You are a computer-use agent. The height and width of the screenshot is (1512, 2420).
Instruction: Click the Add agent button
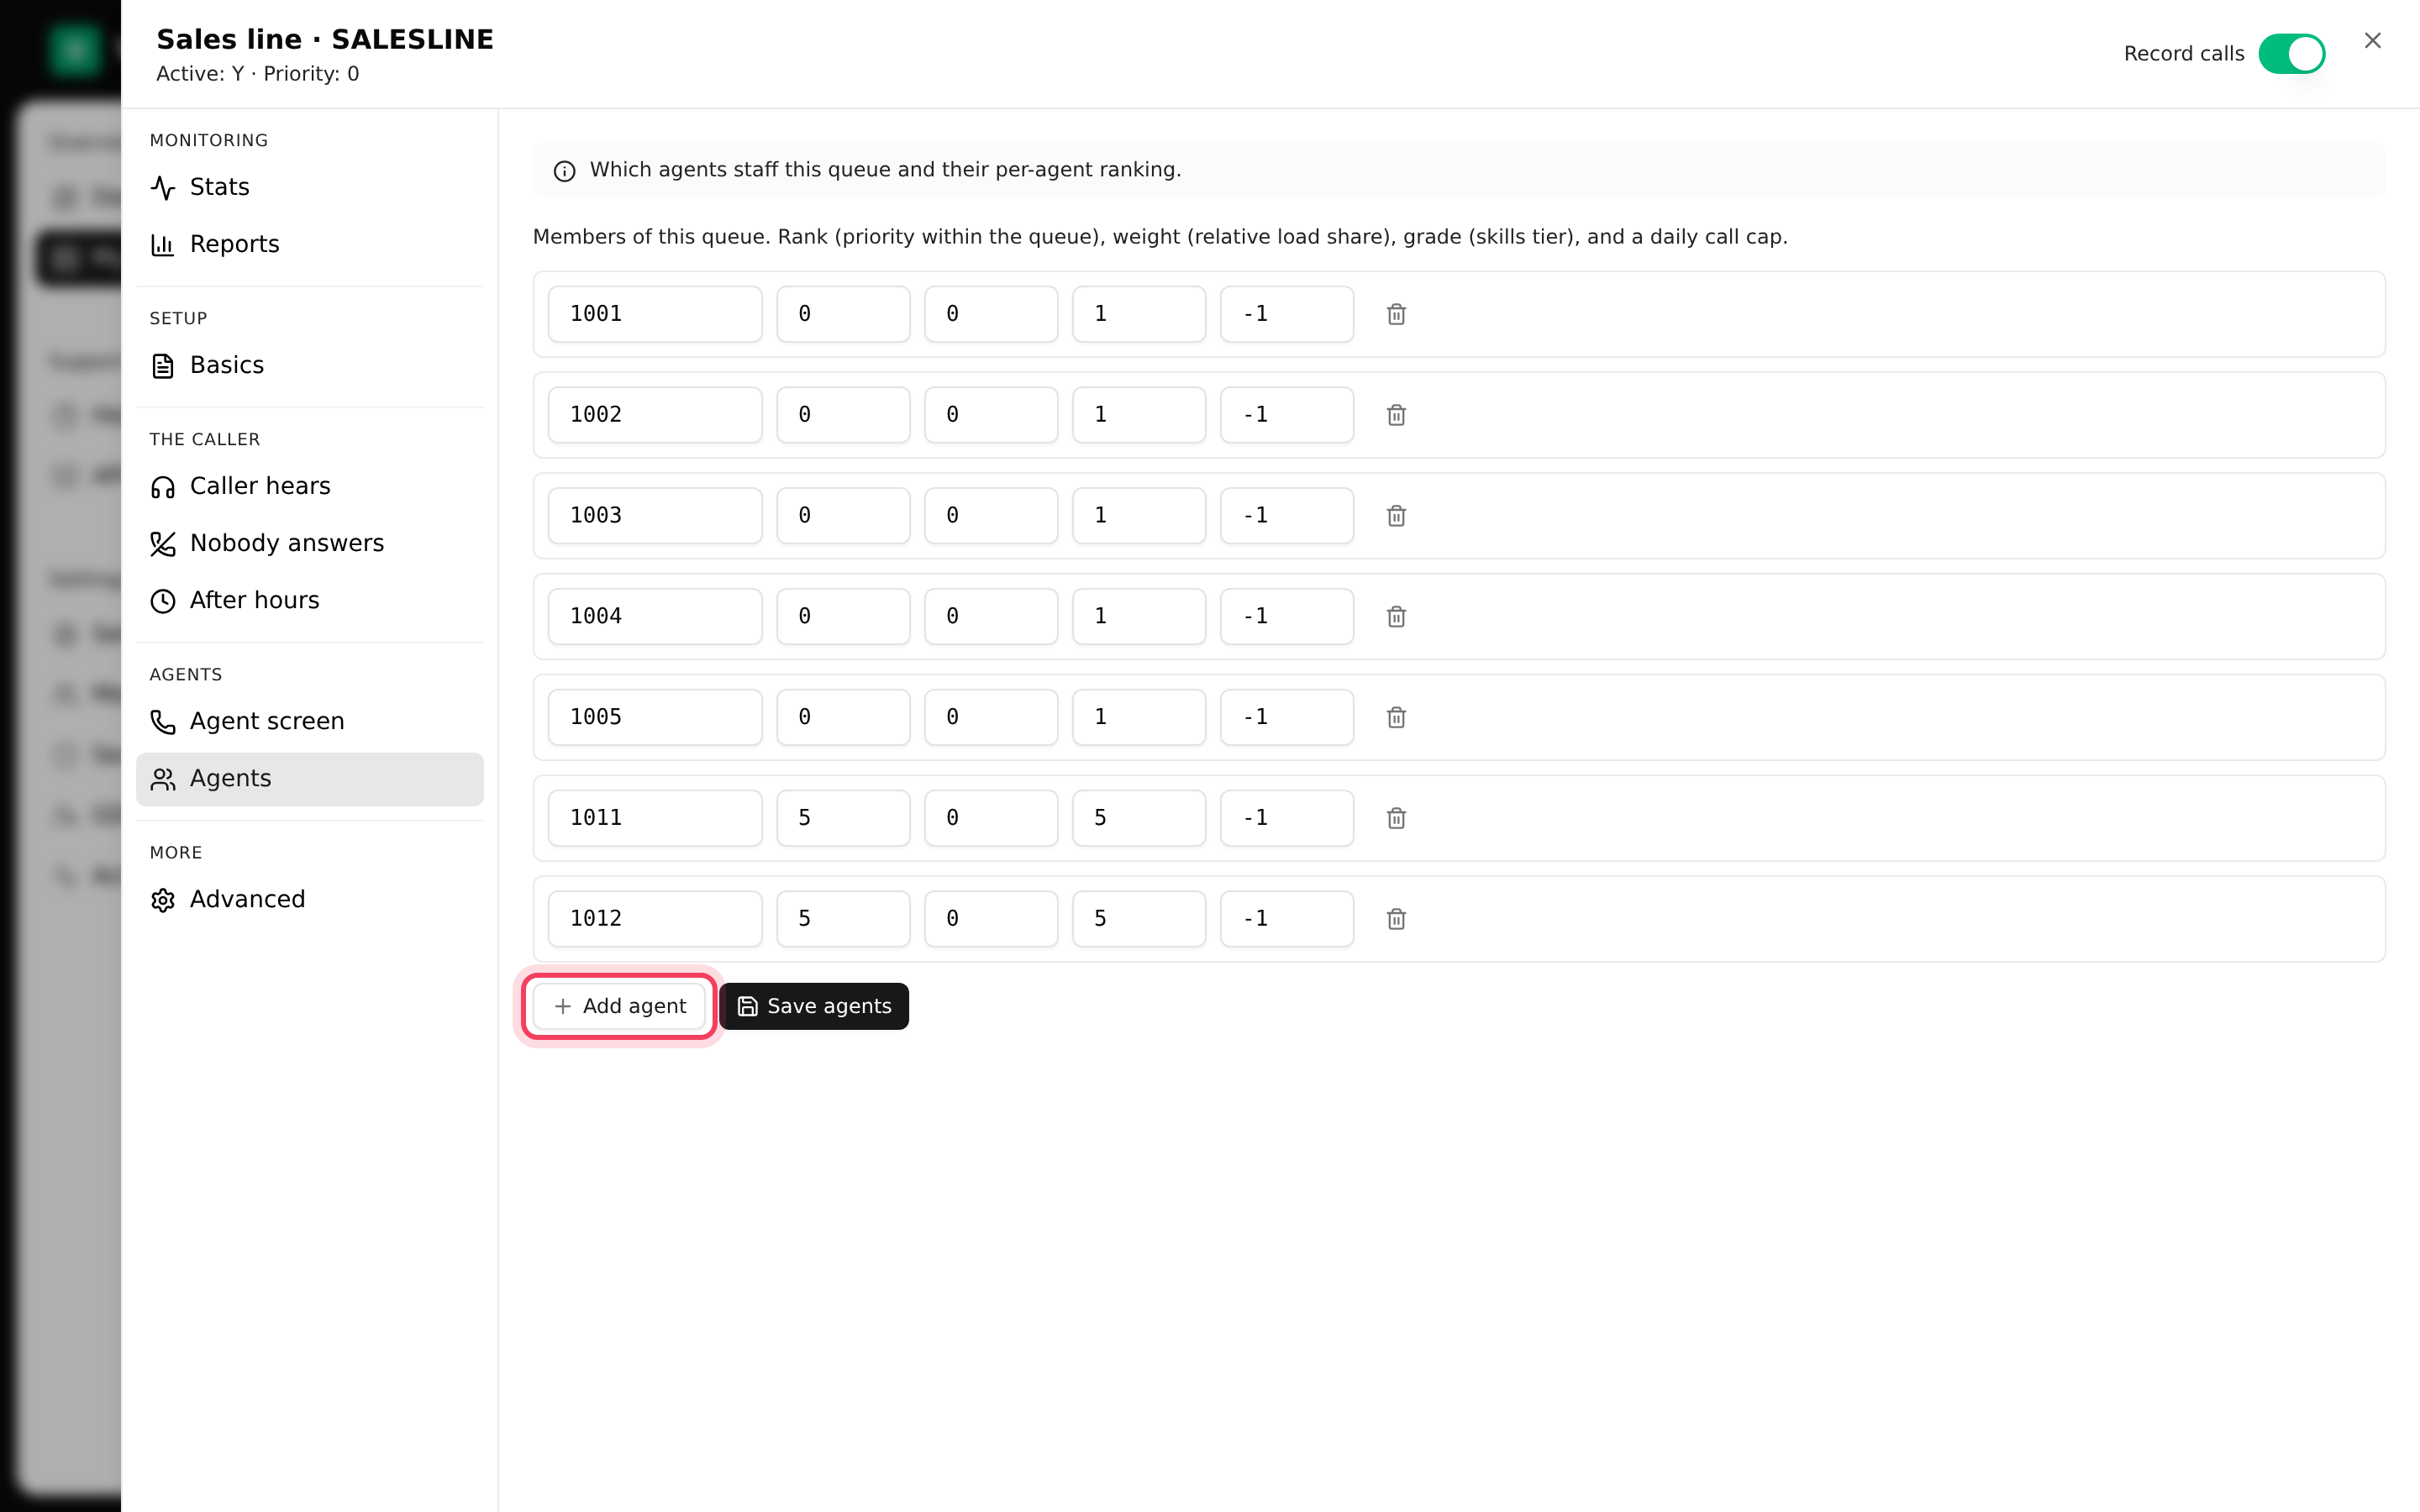pos(619,1006)
